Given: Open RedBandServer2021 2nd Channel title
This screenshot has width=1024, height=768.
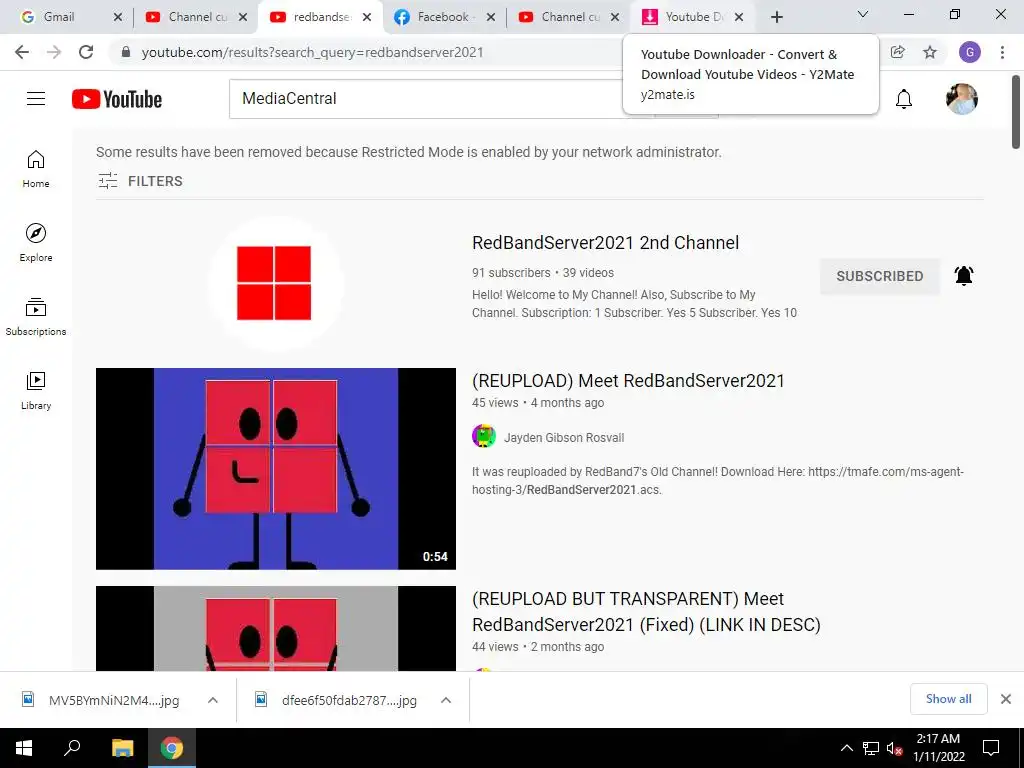Looking at the screenshot, I should coord(605,243).
